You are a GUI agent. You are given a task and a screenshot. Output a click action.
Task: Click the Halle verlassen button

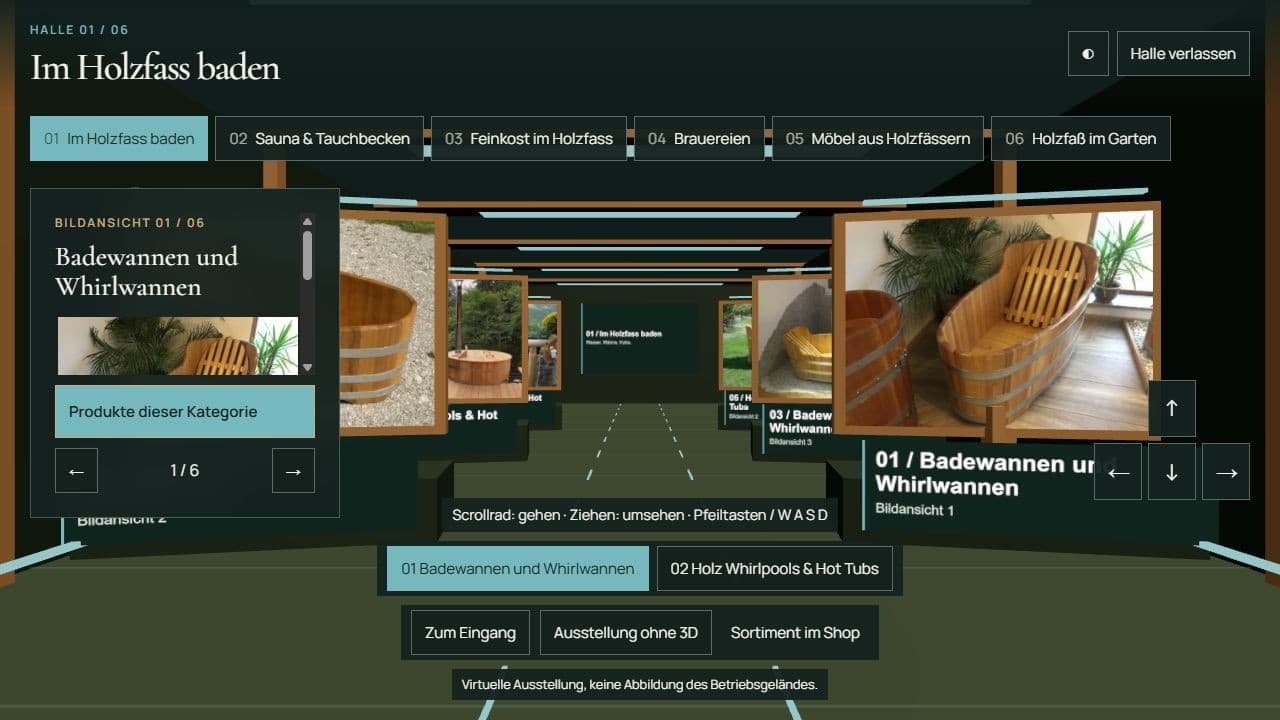(1183, 54)
